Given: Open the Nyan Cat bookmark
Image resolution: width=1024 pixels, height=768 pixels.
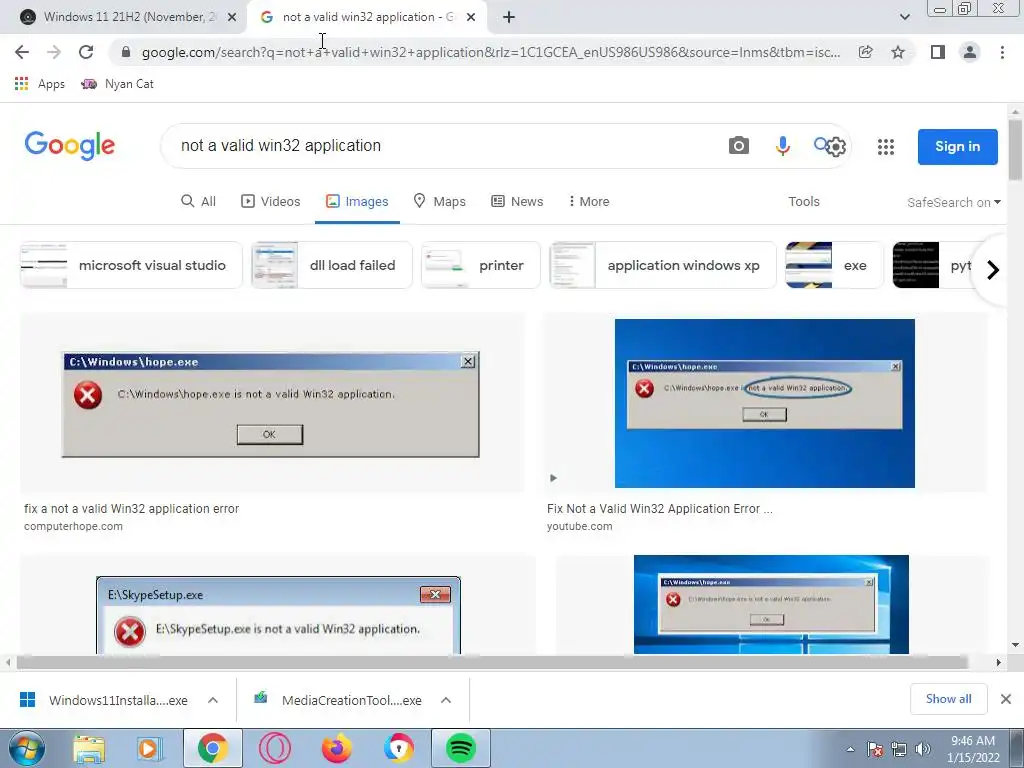Looking at the screenshot, I should pos(118,84).
